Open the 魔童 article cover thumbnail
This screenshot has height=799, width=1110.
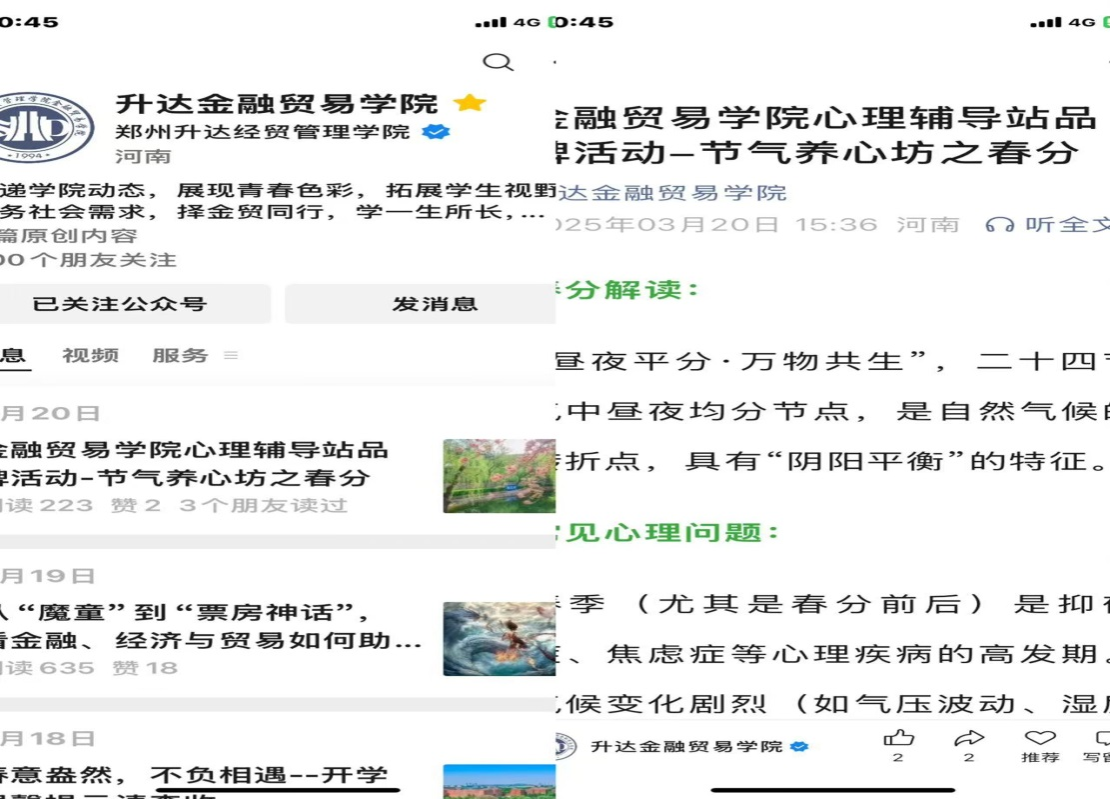[x=499, y=639]
